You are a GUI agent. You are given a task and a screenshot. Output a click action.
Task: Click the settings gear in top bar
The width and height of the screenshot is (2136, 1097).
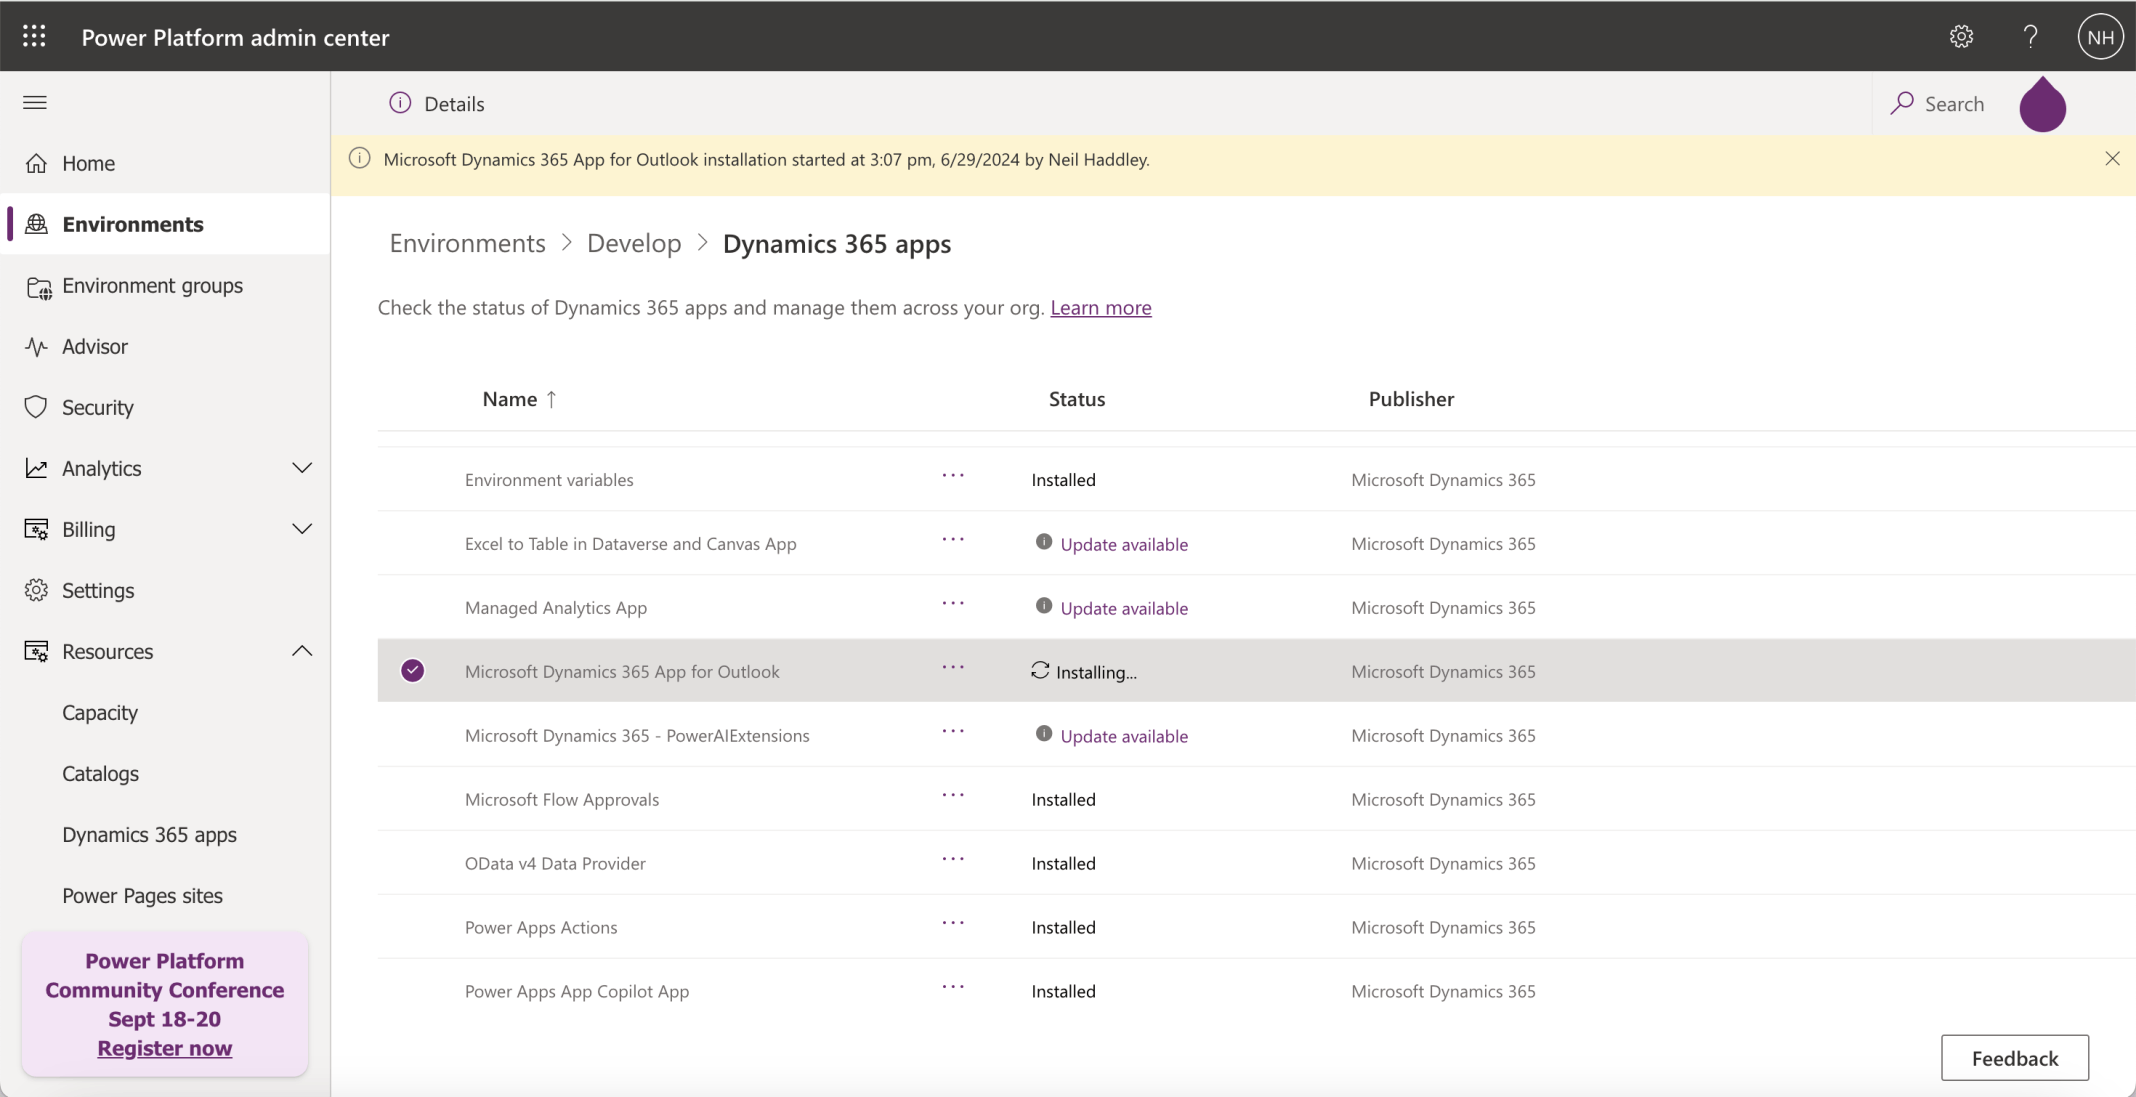(x=1961, y=37)
